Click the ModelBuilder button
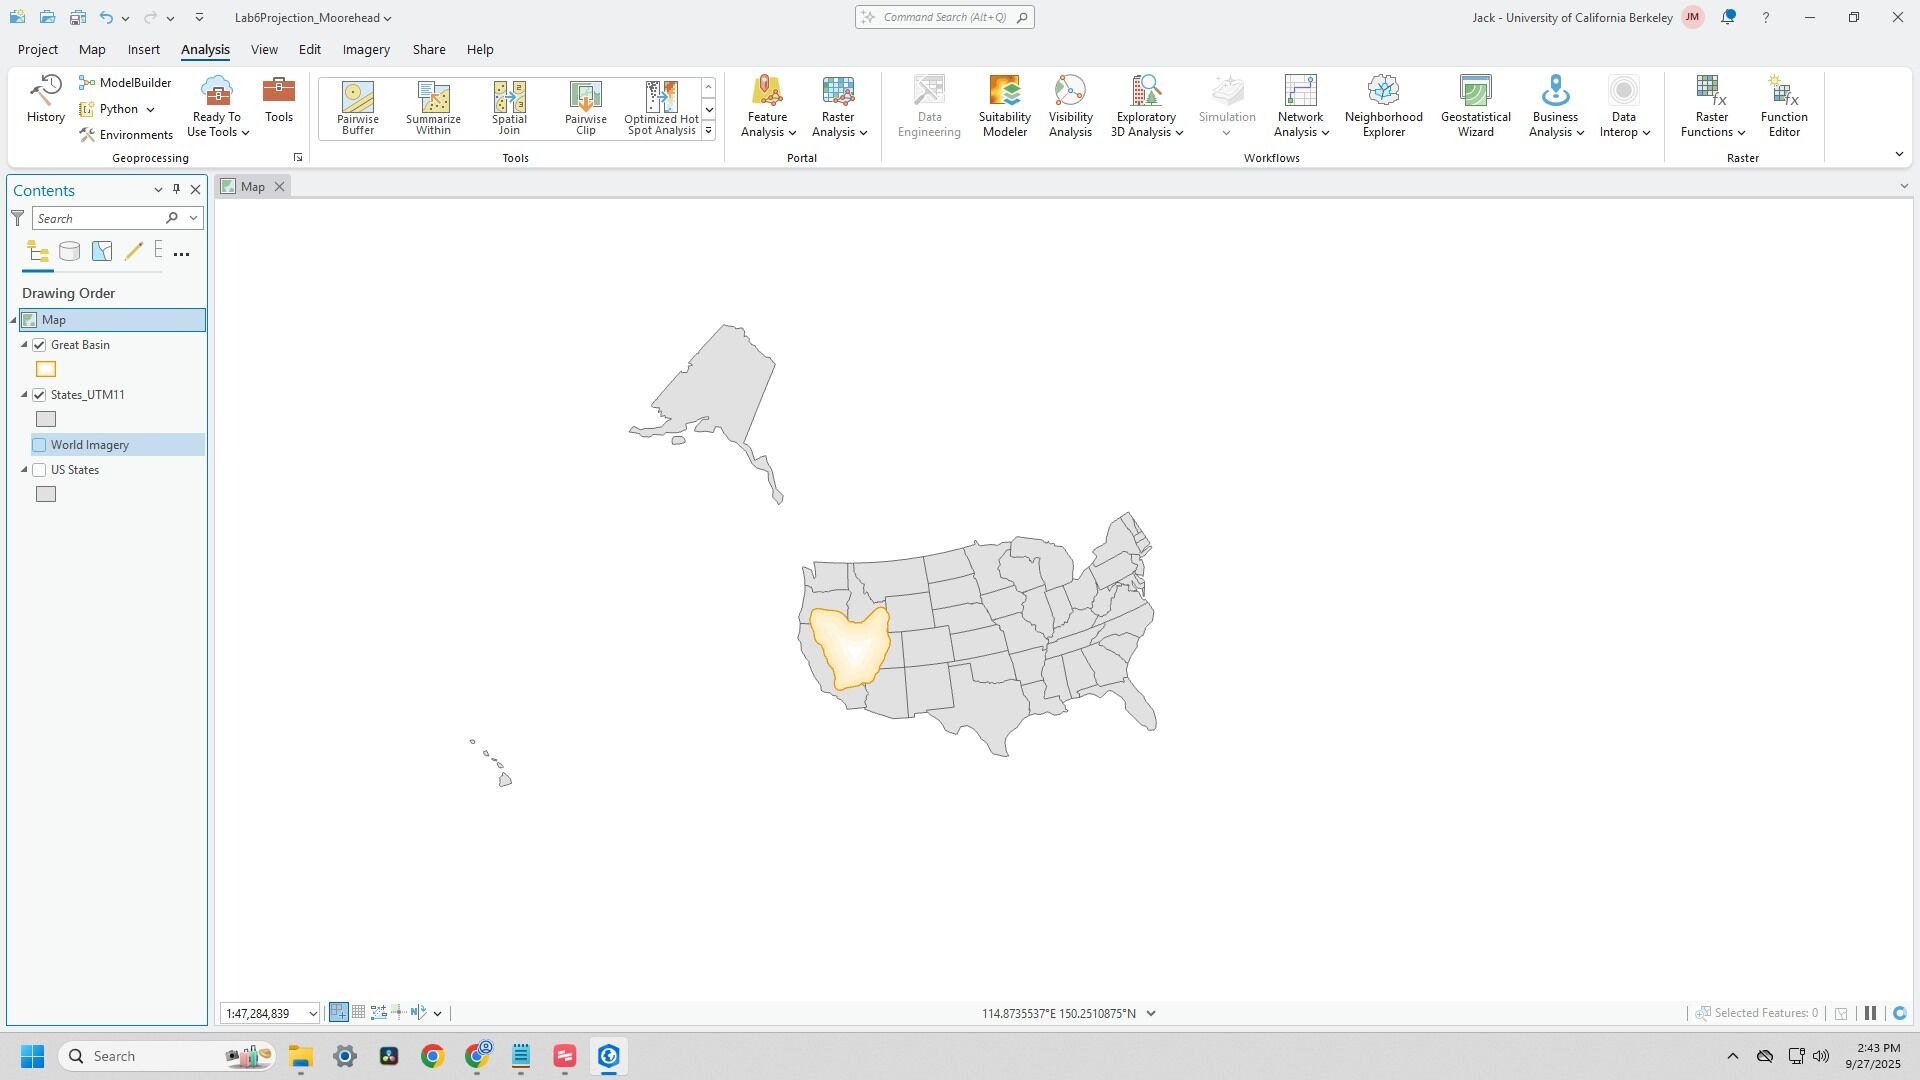Screen dimensions: 1920x1080 125,83
